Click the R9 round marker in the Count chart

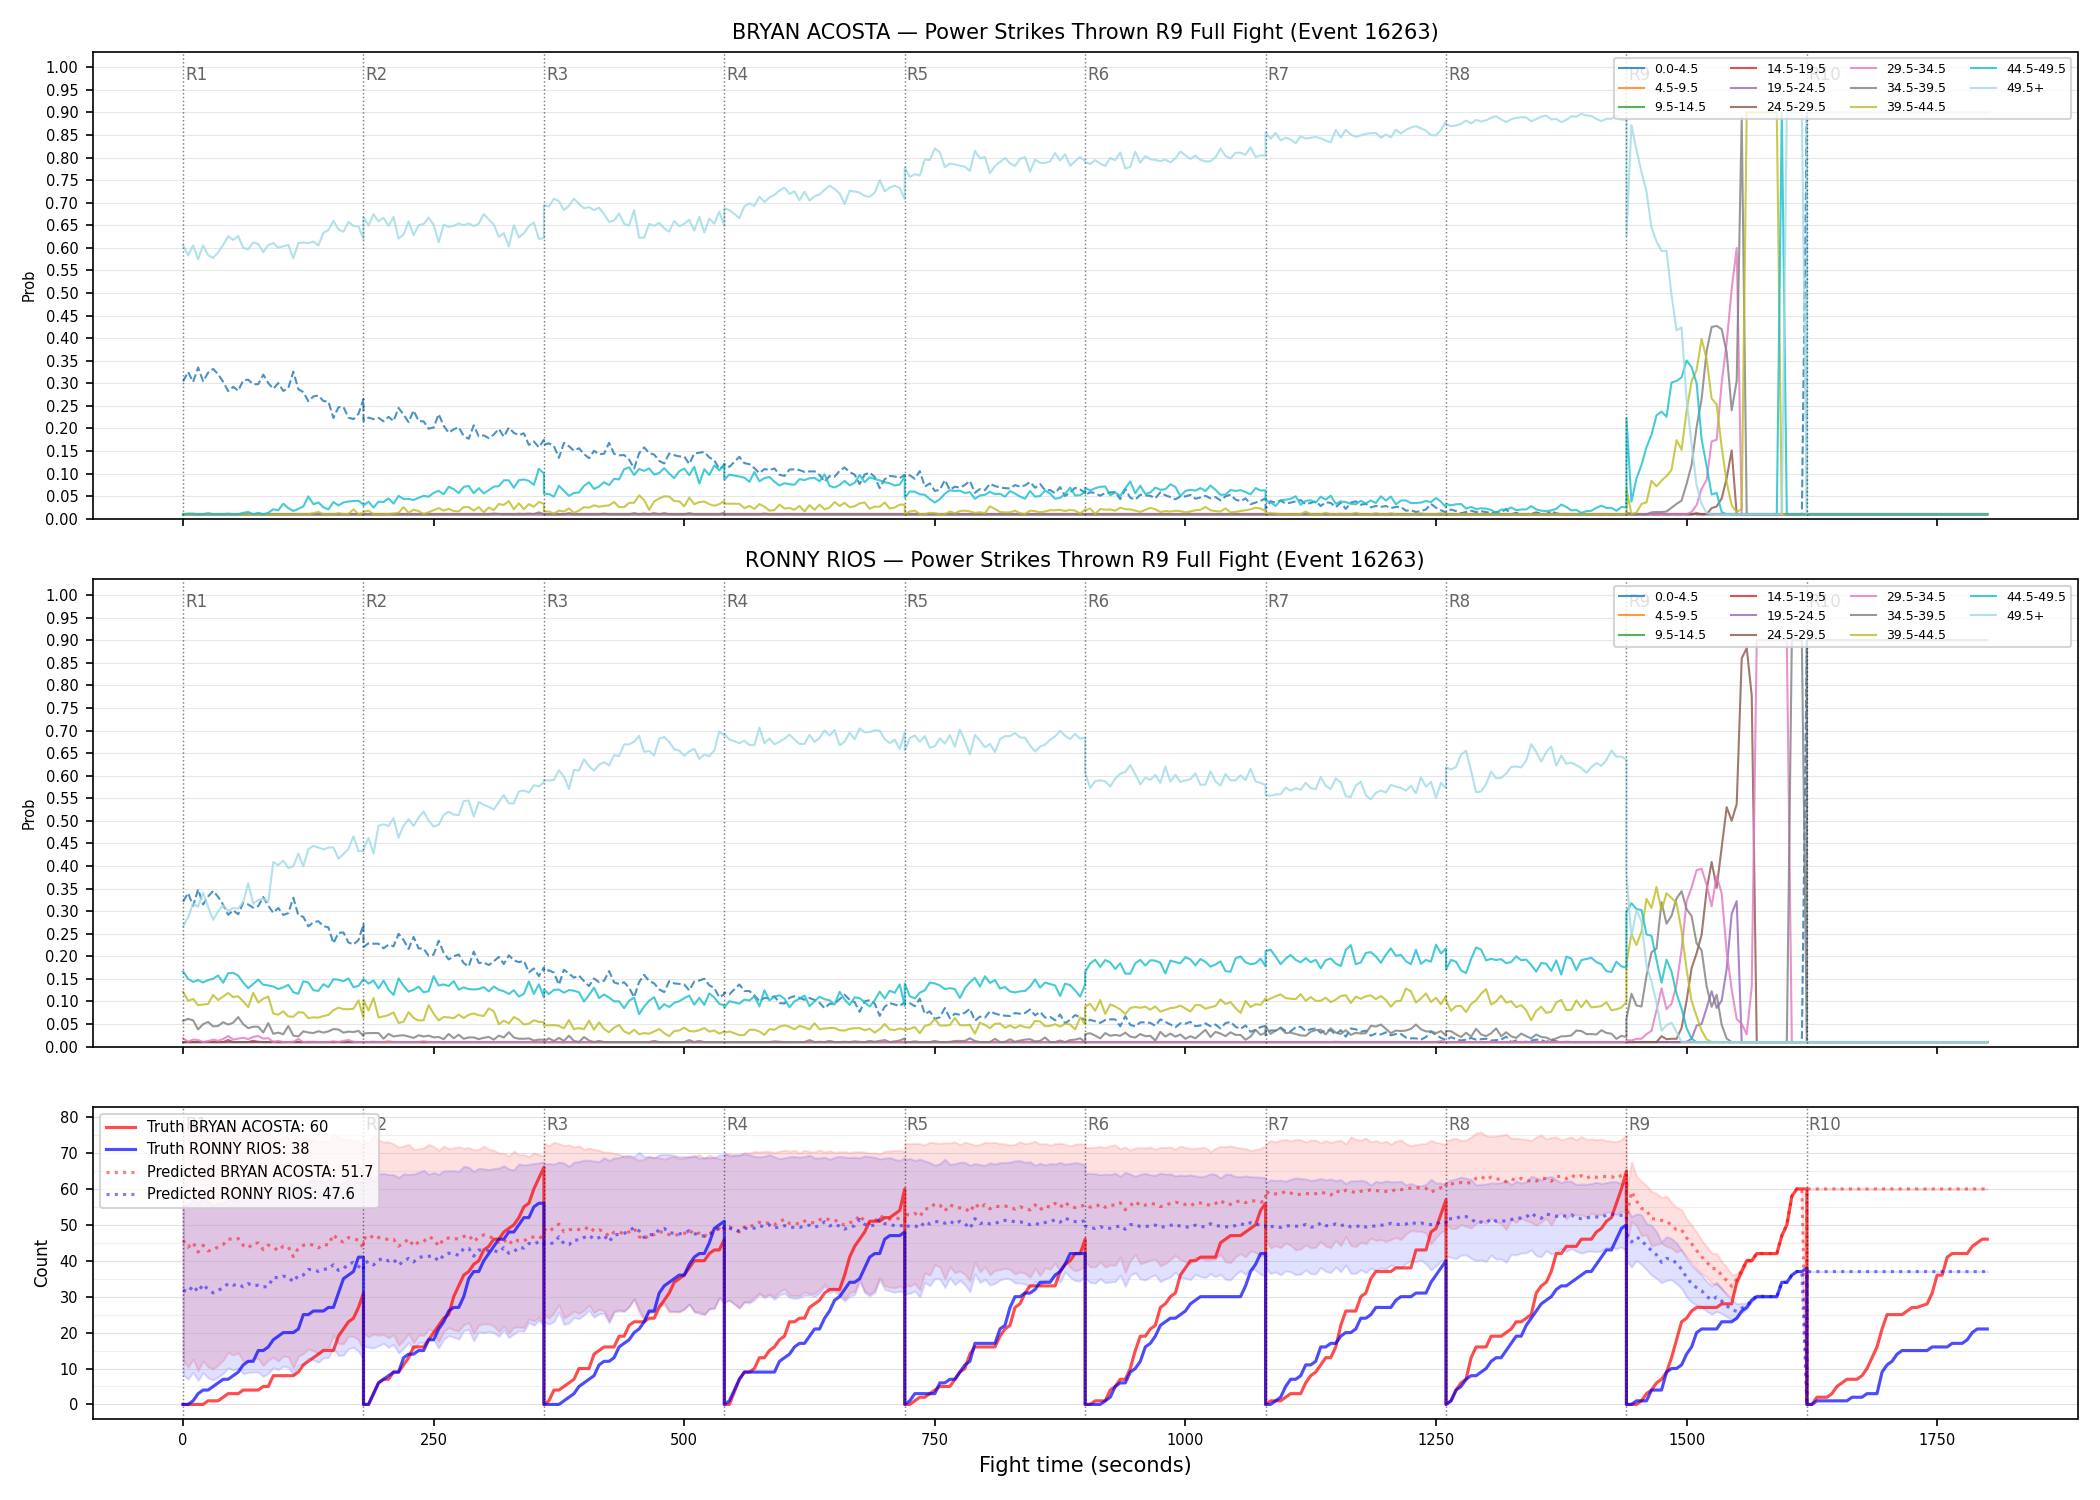click(1639, 1124)
